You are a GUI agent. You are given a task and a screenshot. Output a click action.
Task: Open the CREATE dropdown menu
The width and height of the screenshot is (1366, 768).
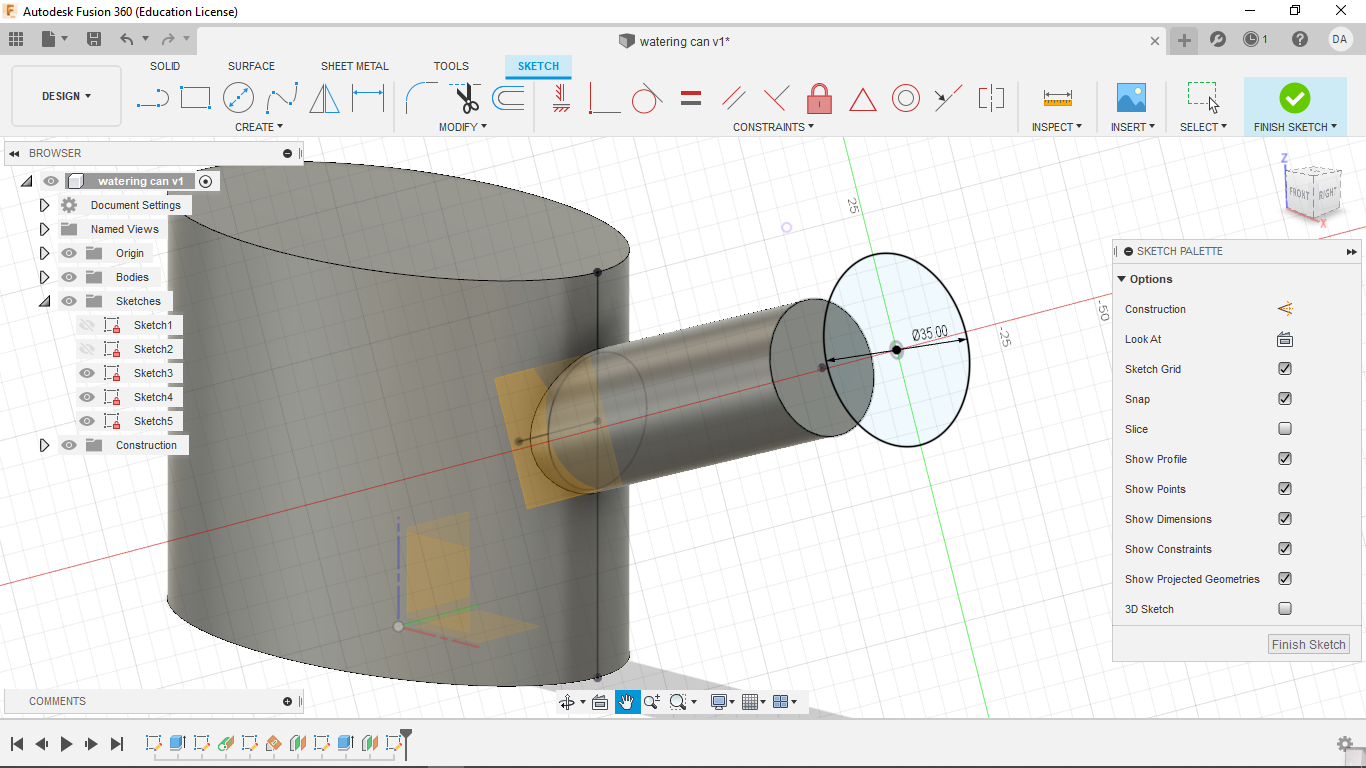tap(259, 127)
